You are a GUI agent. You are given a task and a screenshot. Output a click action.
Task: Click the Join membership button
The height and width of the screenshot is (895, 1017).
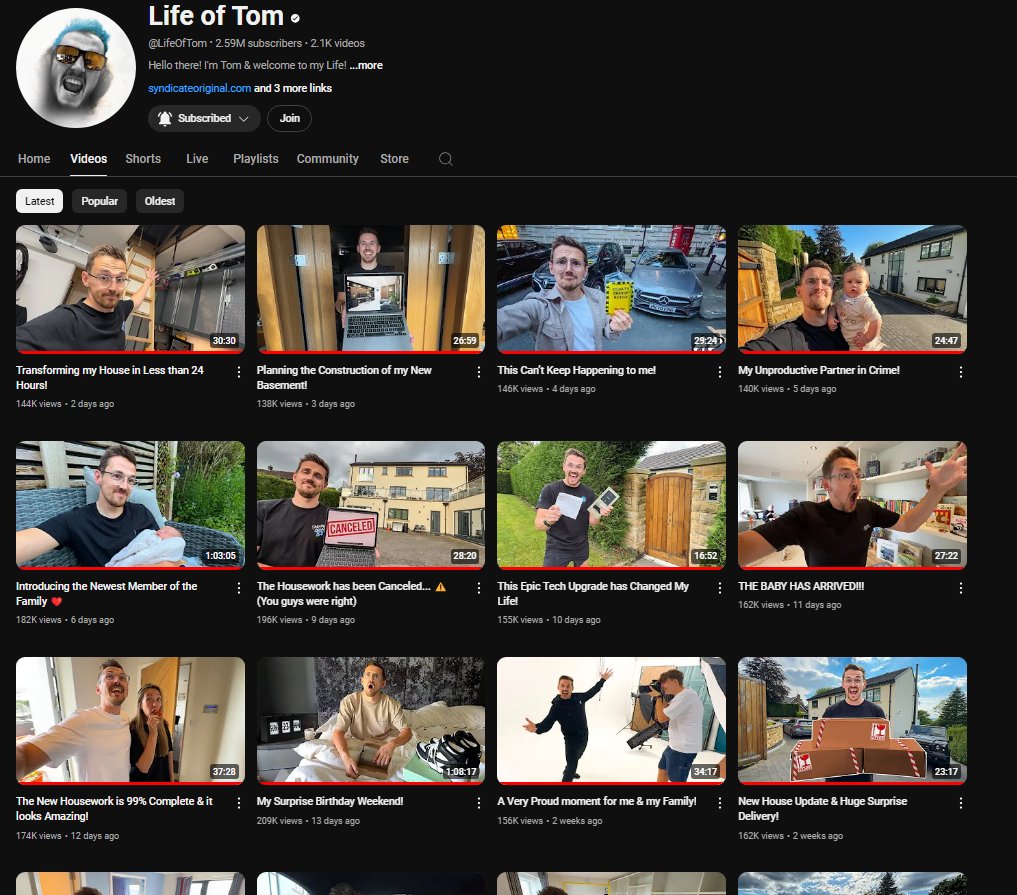(289, 119)
